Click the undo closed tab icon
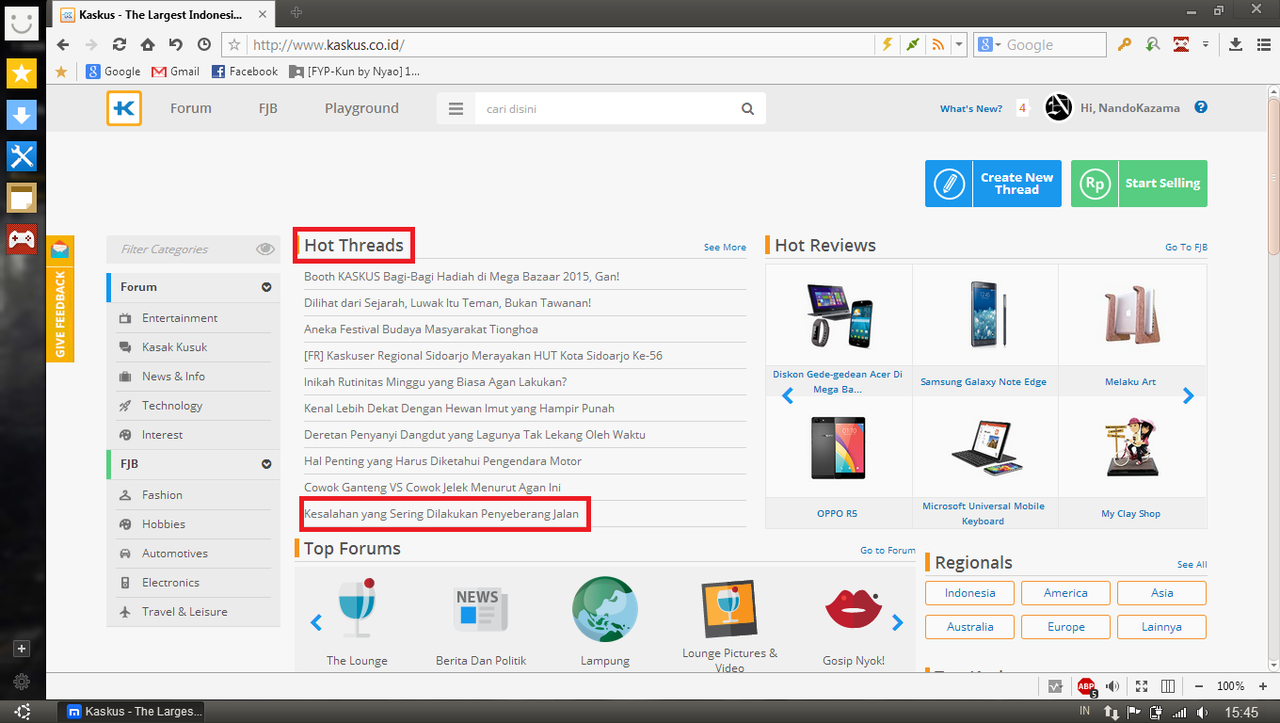 176,45
